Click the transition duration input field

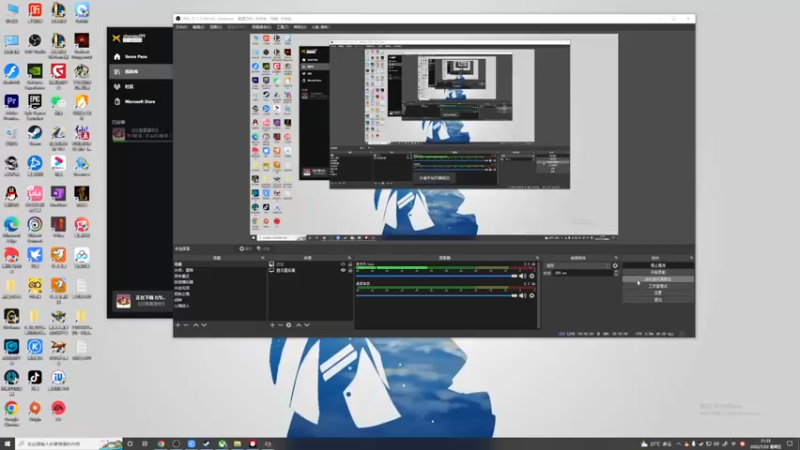pos(583,273)
